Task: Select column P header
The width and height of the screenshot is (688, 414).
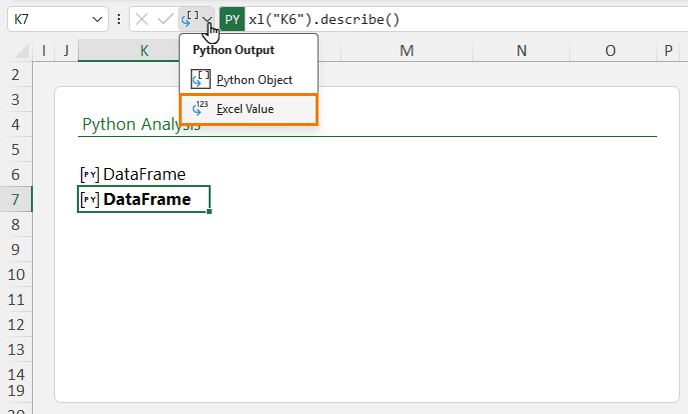Action: [x=668, y=50]
